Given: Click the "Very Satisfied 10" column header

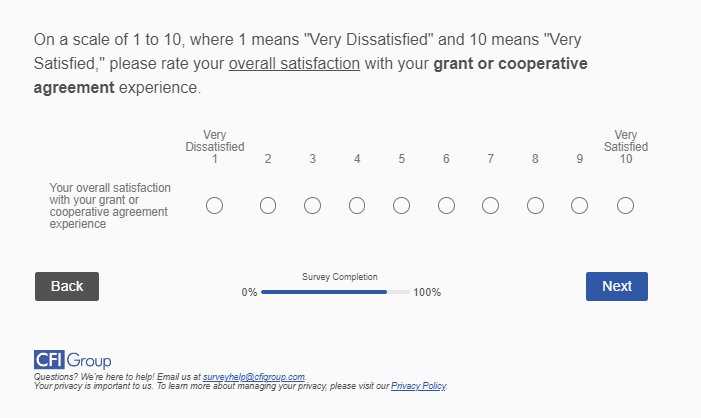Looking at the screenshot, I should tap(625, 147).
